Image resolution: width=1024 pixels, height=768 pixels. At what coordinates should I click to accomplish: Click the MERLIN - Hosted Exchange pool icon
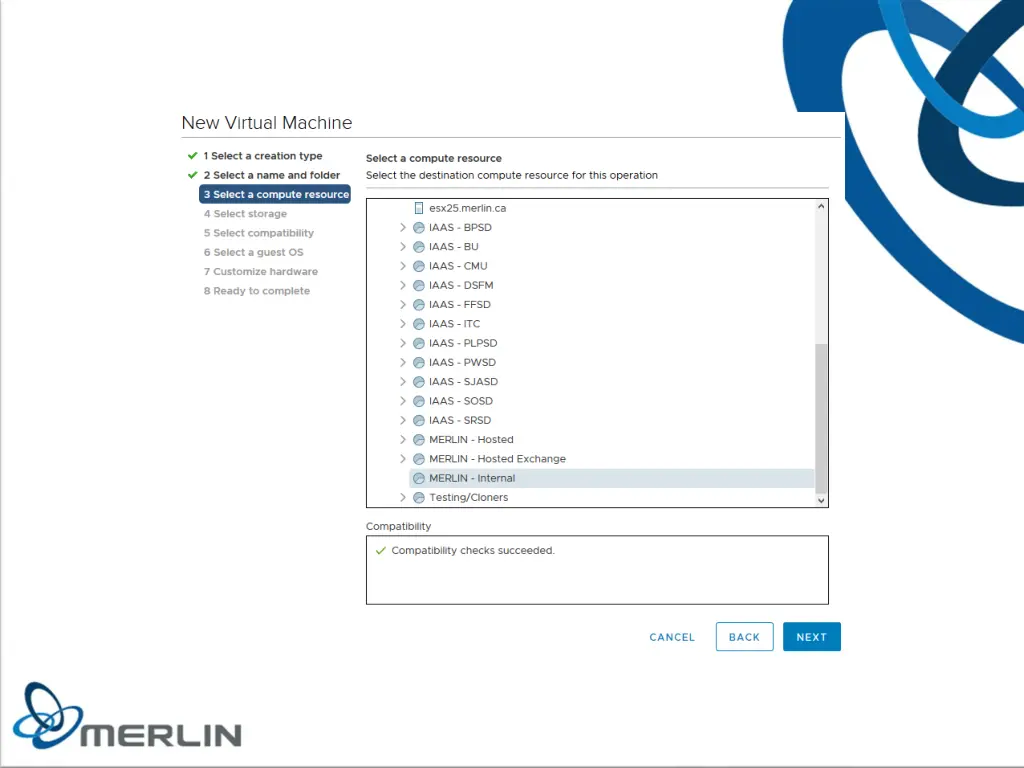pyautogui.click(x=419, y=459)
